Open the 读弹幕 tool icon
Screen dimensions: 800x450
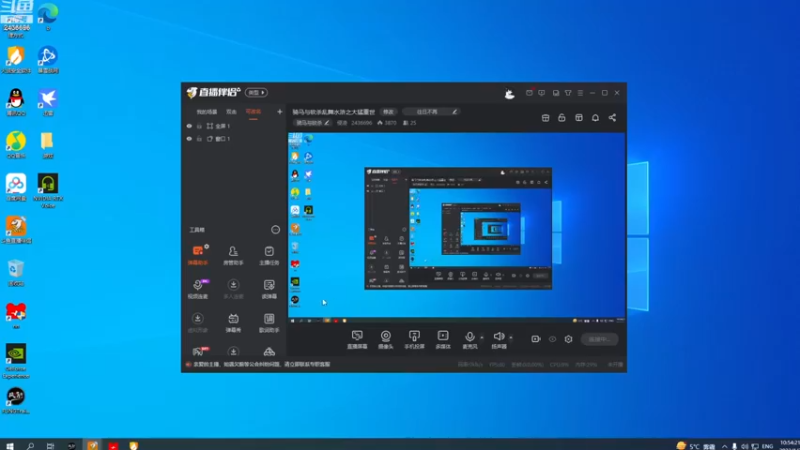269,288
